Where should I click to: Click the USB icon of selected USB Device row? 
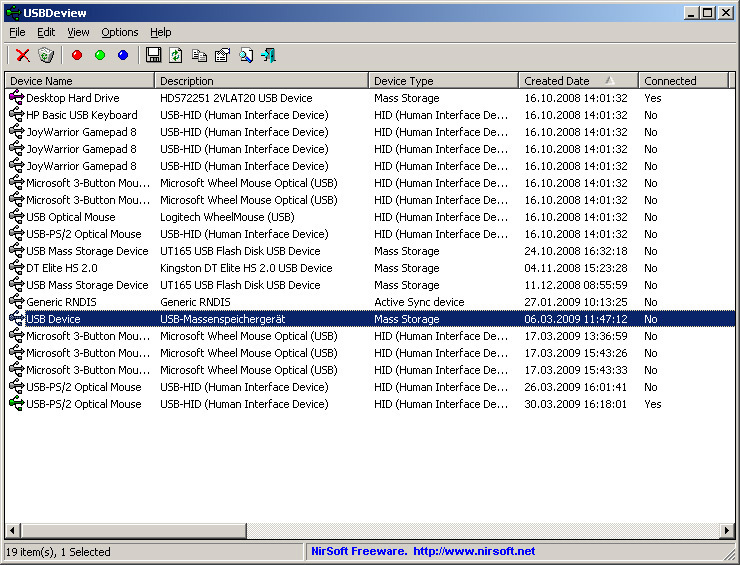(17, 319)
